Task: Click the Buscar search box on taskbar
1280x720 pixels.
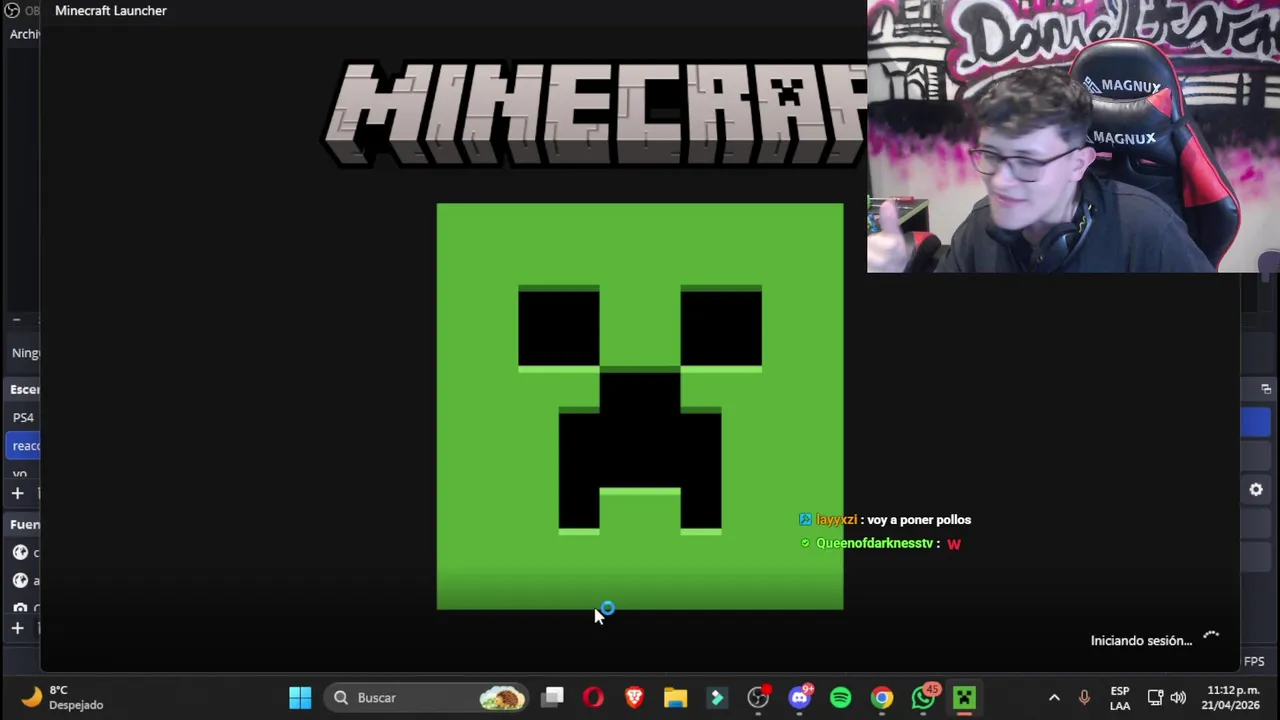Action: (427, 697)
